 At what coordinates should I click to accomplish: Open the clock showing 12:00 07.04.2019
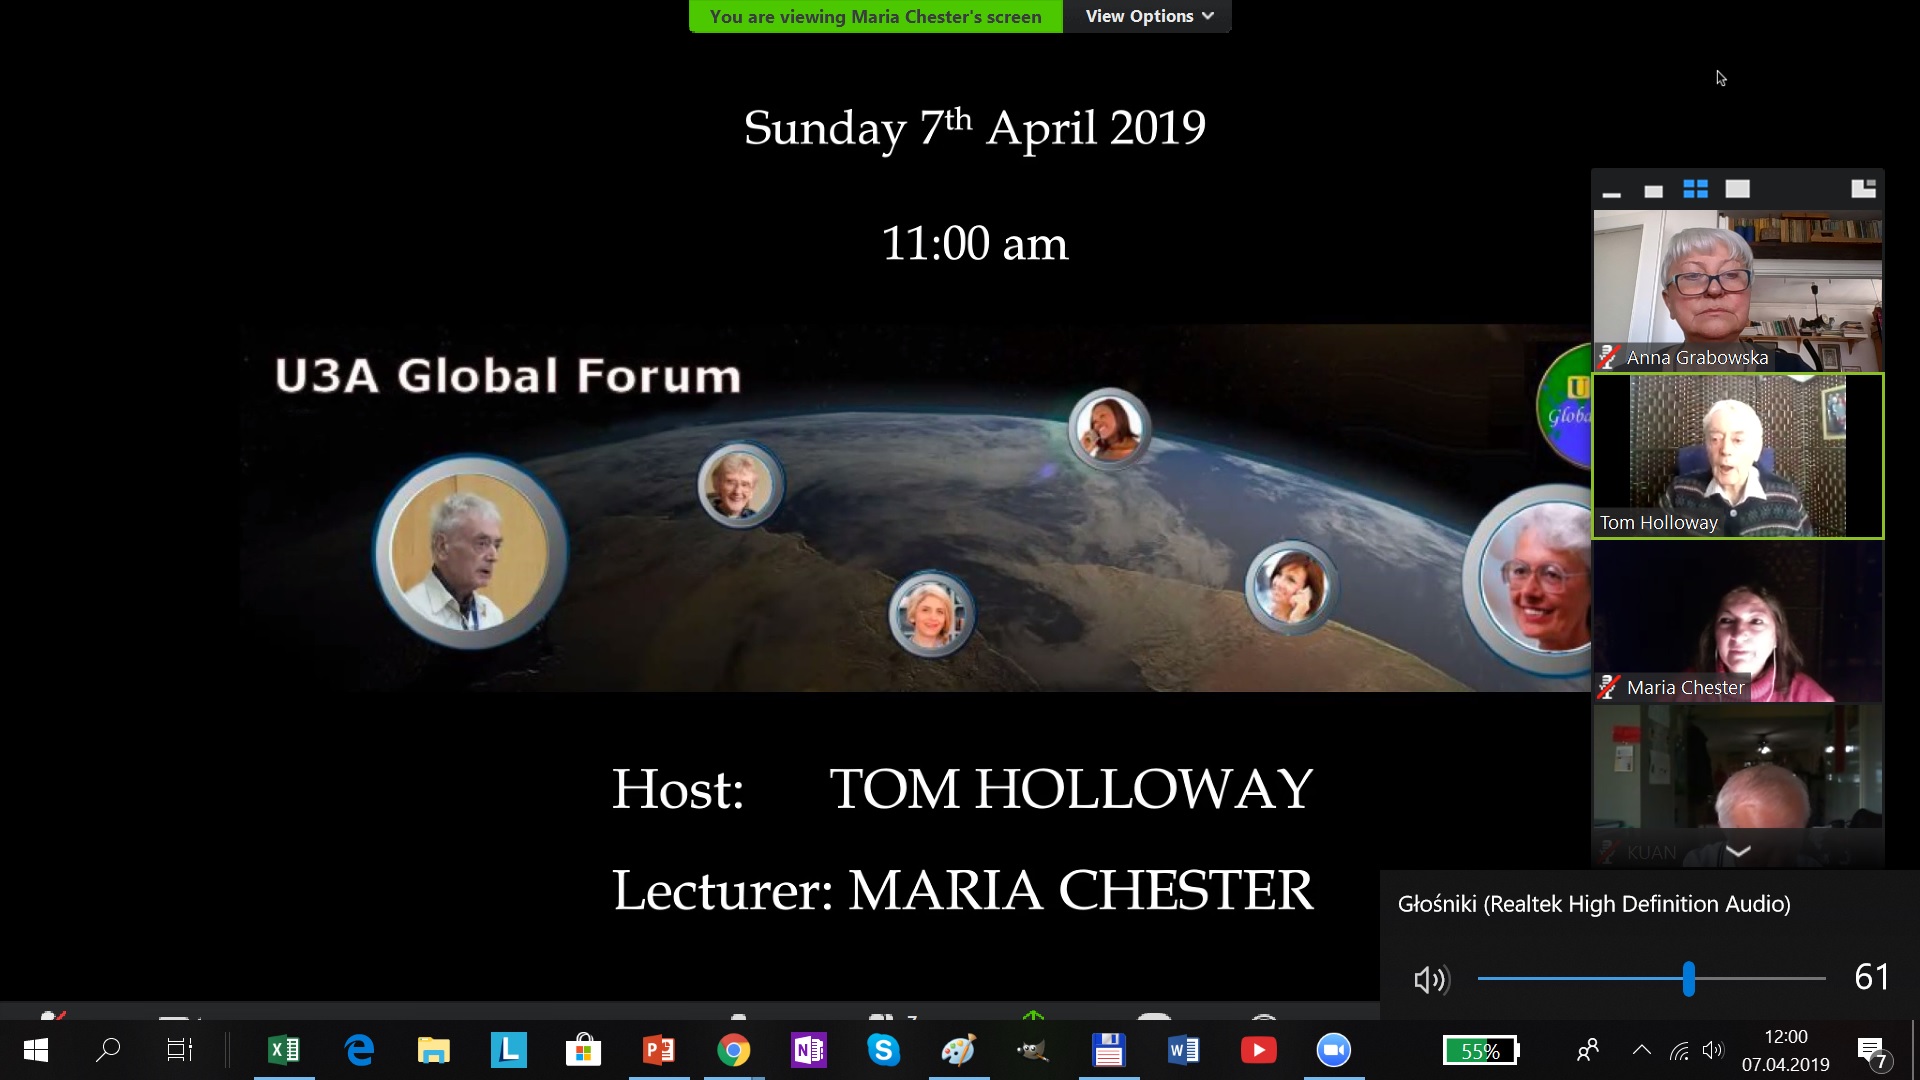click(1786, 1050)
